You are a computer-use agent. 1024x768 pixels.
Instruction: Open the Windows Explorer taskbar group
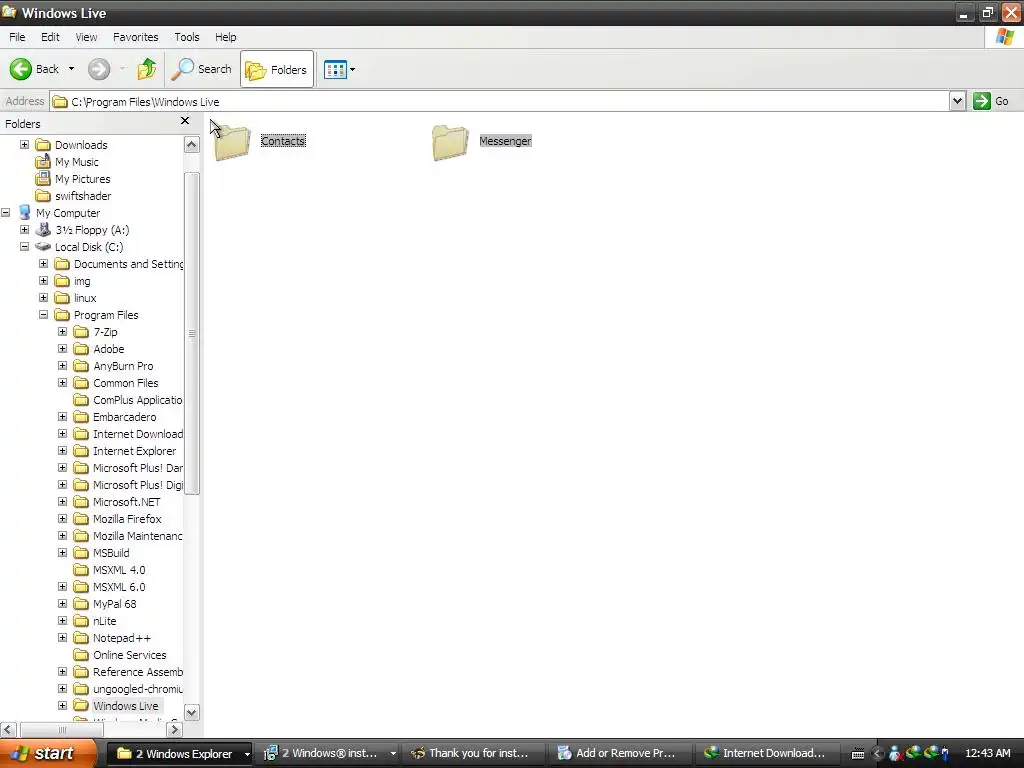click(x=179, y=753)
